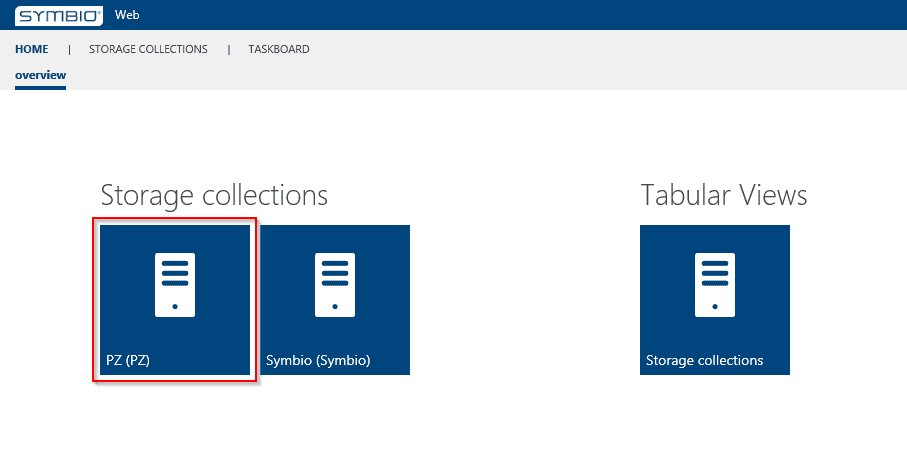907x466 pixels.
Task: Switch to STORAGE COLLECTIONS in navigation bar
Action: (x=148, y=49)
